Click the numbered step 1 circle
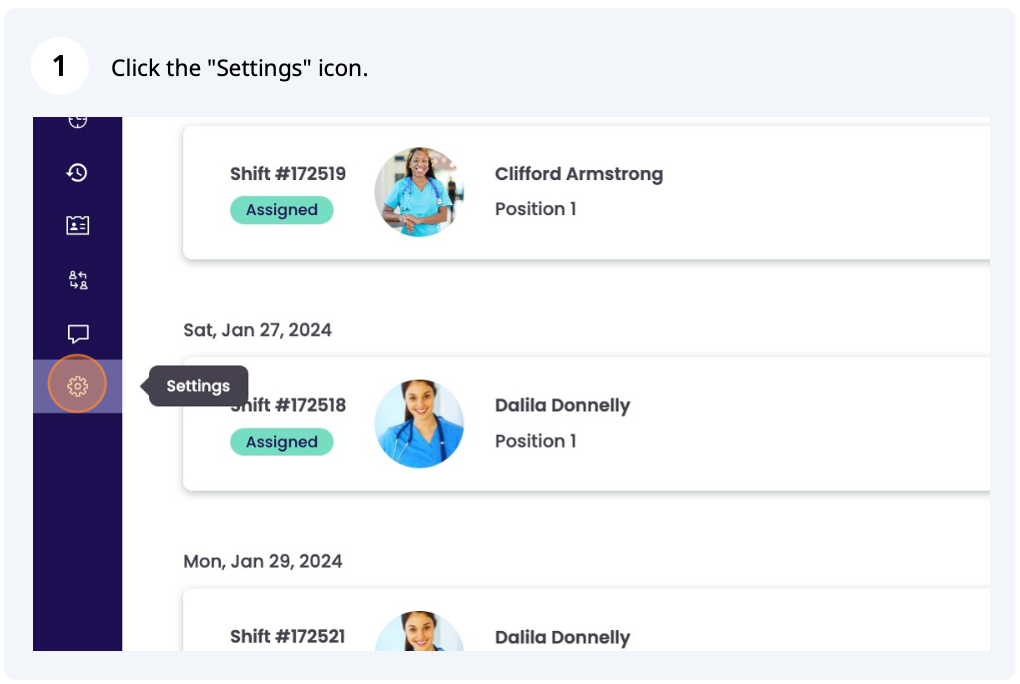1020x684 pixels. [60, 65]
